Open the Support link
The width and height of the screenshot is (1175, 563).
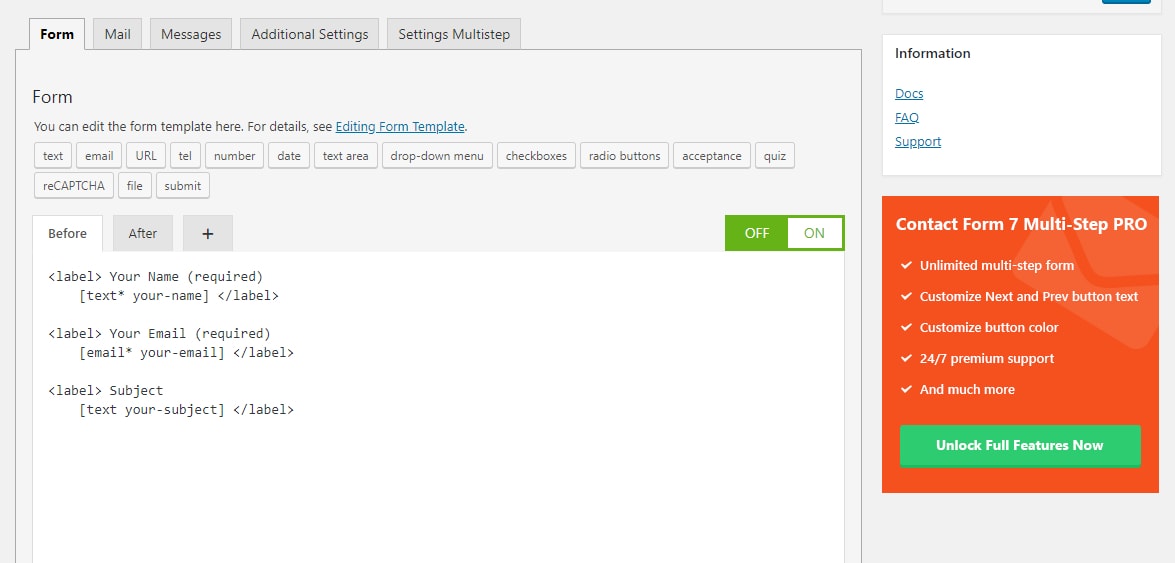pos(918,142)
